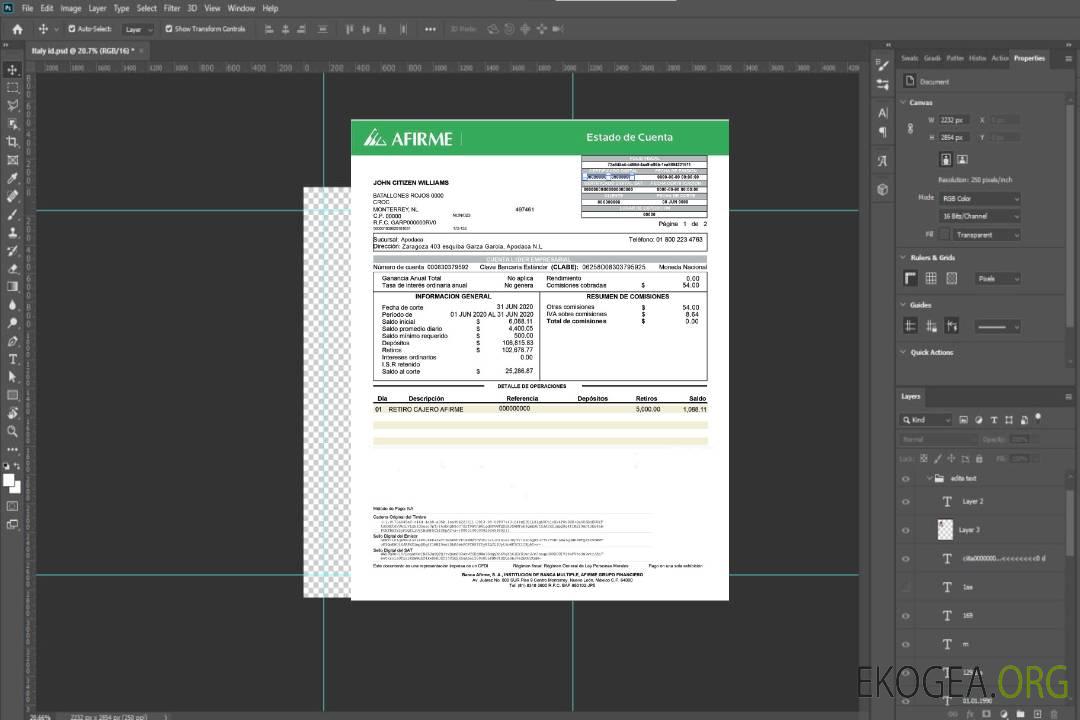Open the Character panel icon
Image resolution: width=1080 pixels, height=720 pixels.
[x=883, y=113]
